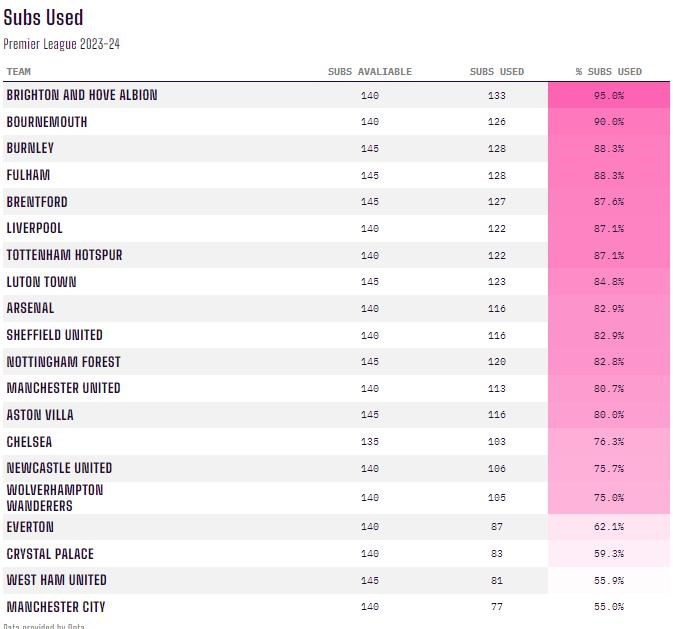The height and width of the screenshot is (629, 673).
Task: Click Manchester United team name
Action: pos(63,388)
